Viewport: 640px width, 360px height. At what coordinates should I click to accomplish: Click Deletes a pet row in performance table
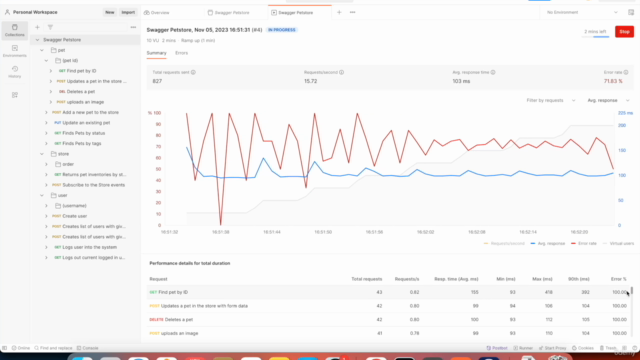(388, 320)
